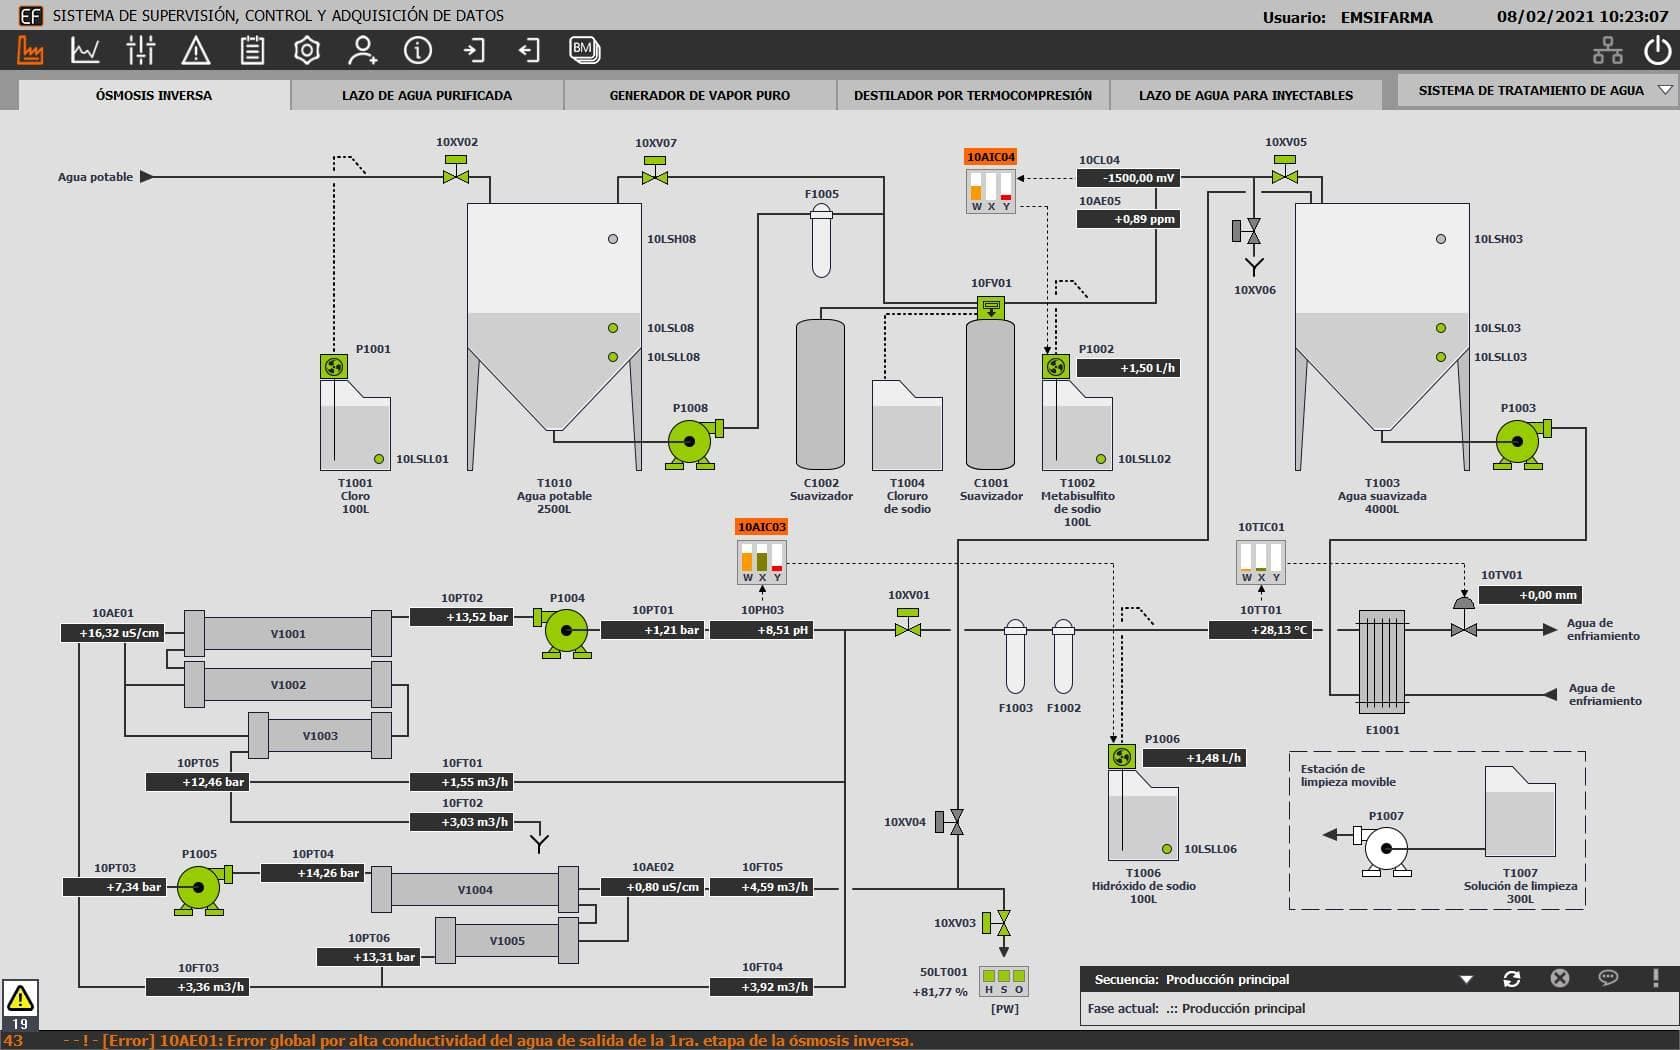
Task: Select dosing pump P1002 symbol
Action: click(1056, 367)
